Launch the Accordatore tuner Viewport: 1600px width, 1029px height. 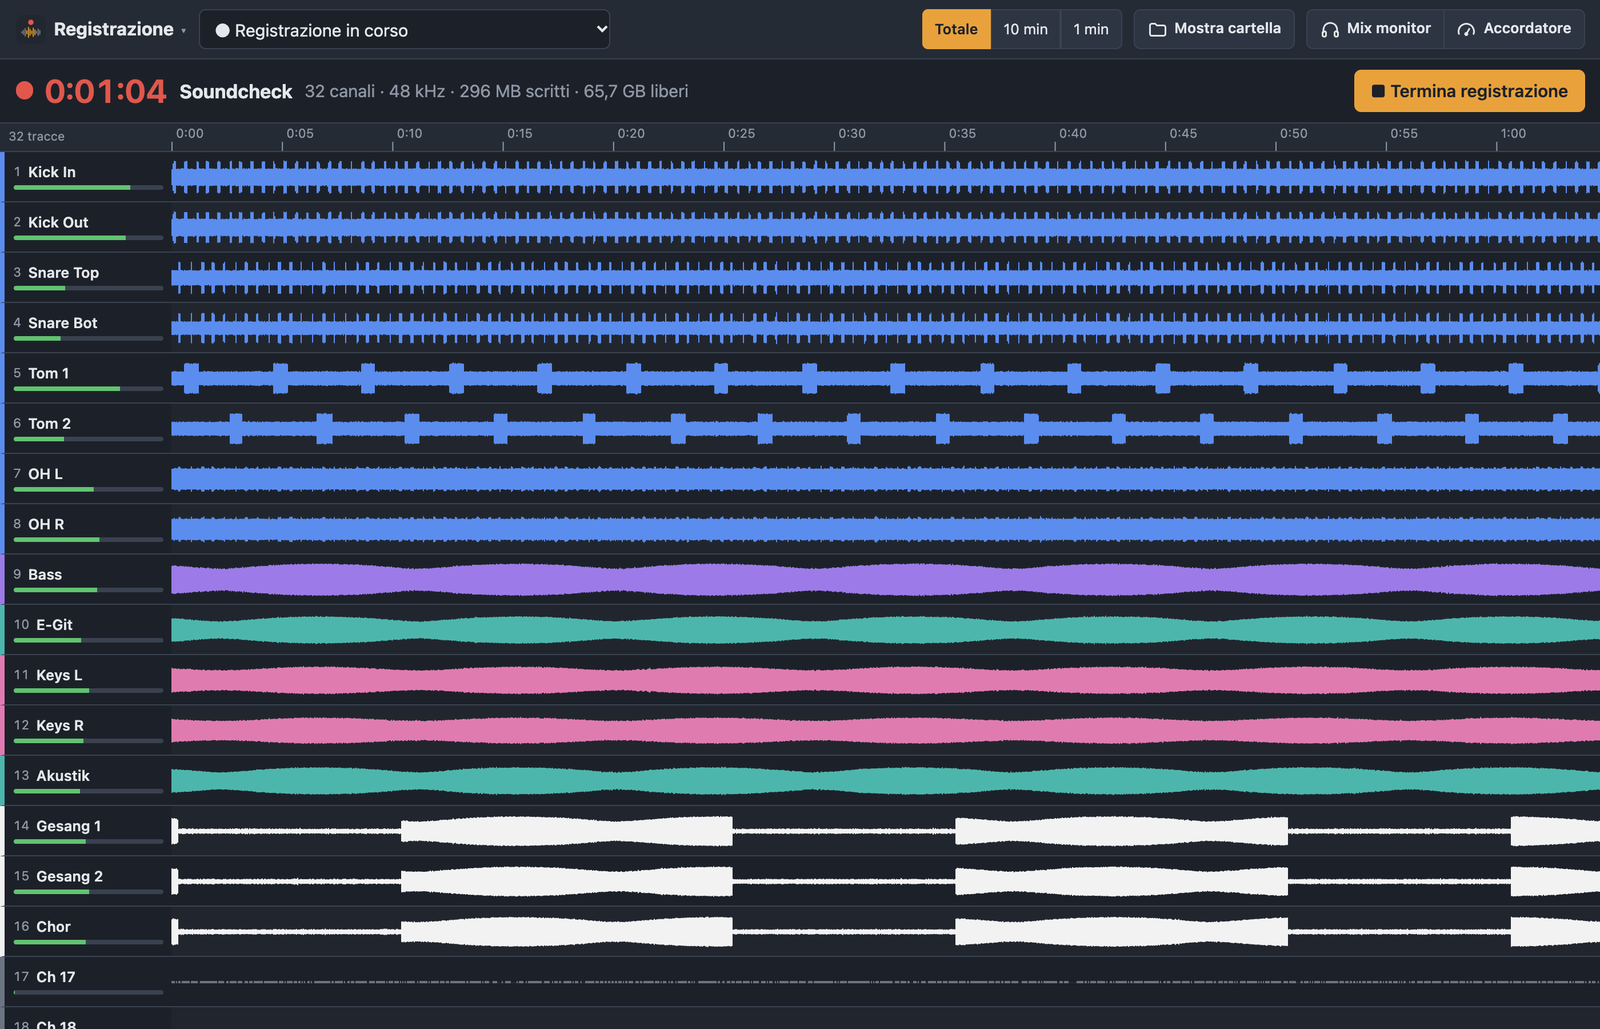coord(1514,29)
